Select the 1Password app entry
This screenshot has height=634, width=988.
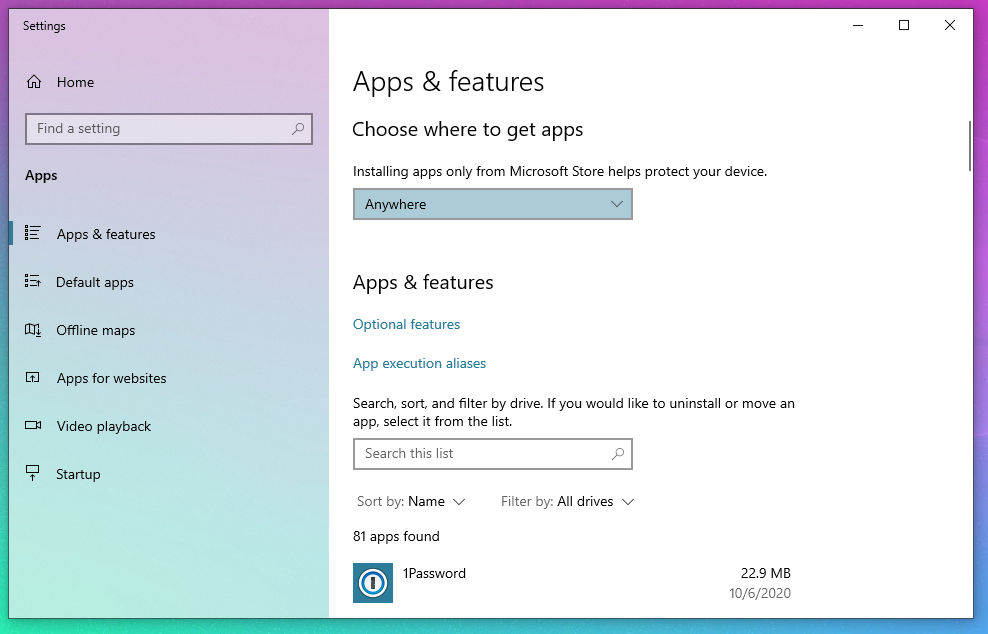(x=572, y=583)
